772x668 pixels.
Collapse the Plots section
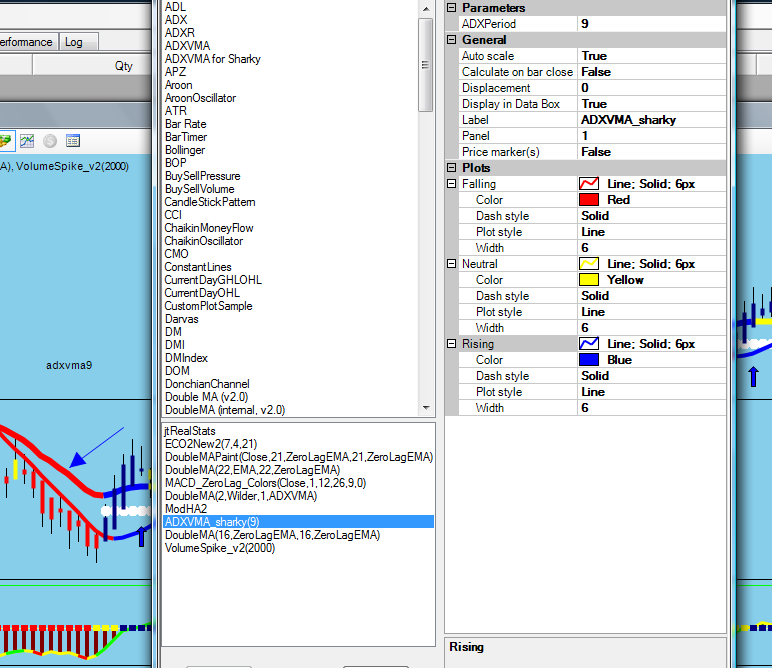point(451,168)
